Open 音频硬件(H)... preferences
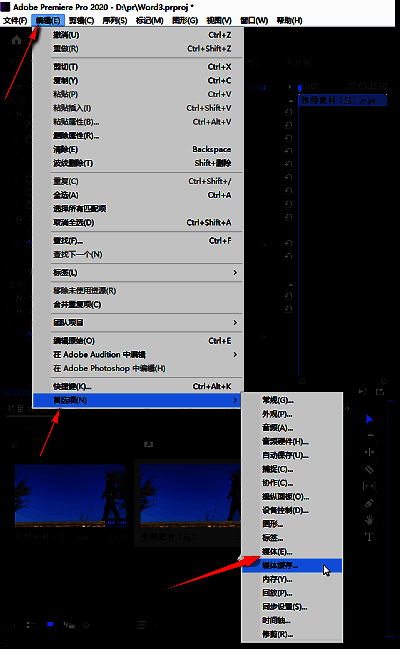 (x=292, y=442)
